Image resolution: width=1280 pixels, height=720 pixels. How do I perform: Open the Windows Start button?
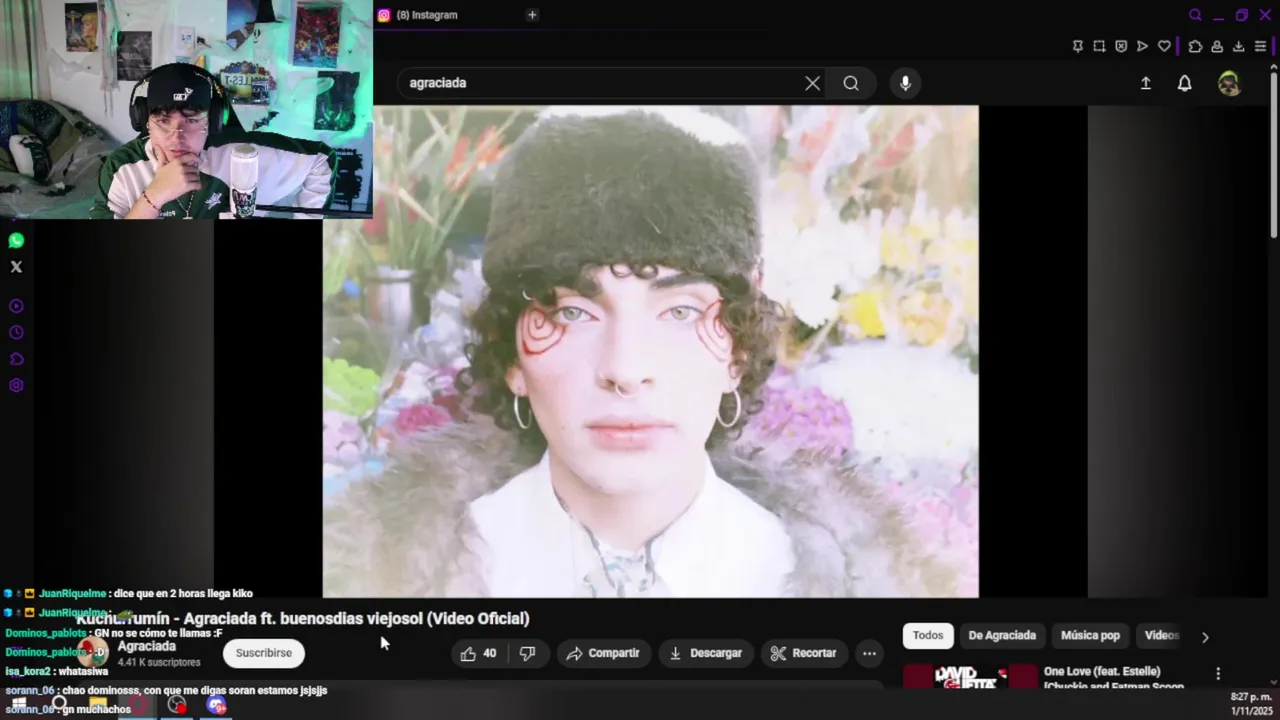18,706
